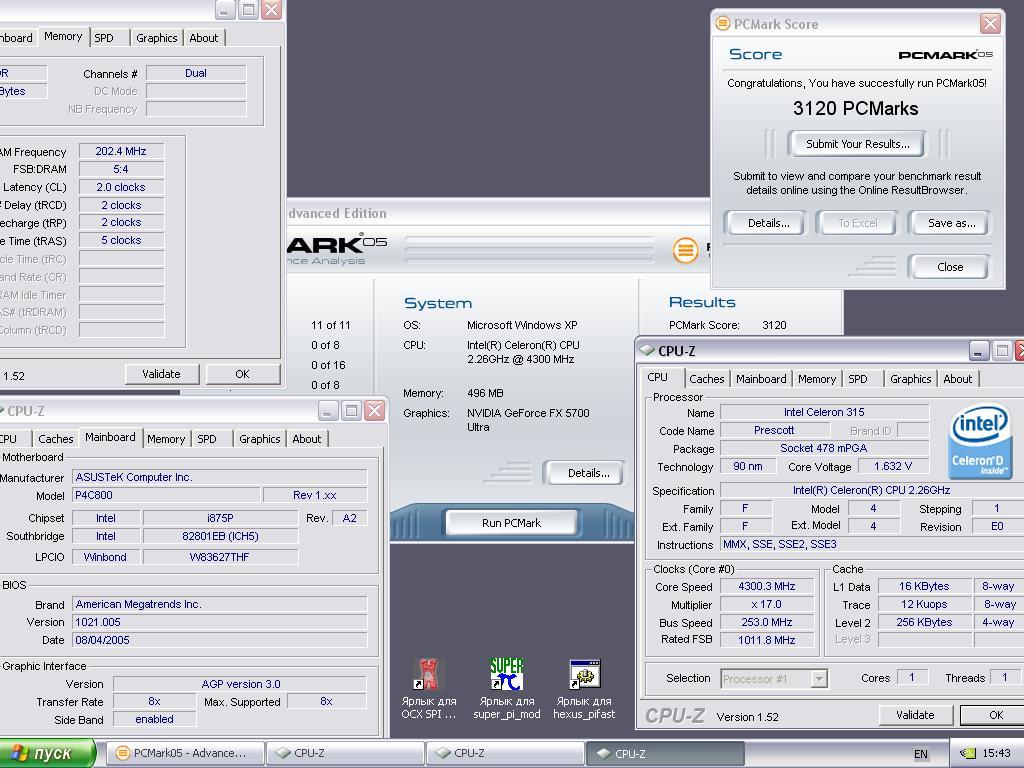Click the To Excel button
Image resolution: width=1024 pixels, height=768 pixels.
857,223
